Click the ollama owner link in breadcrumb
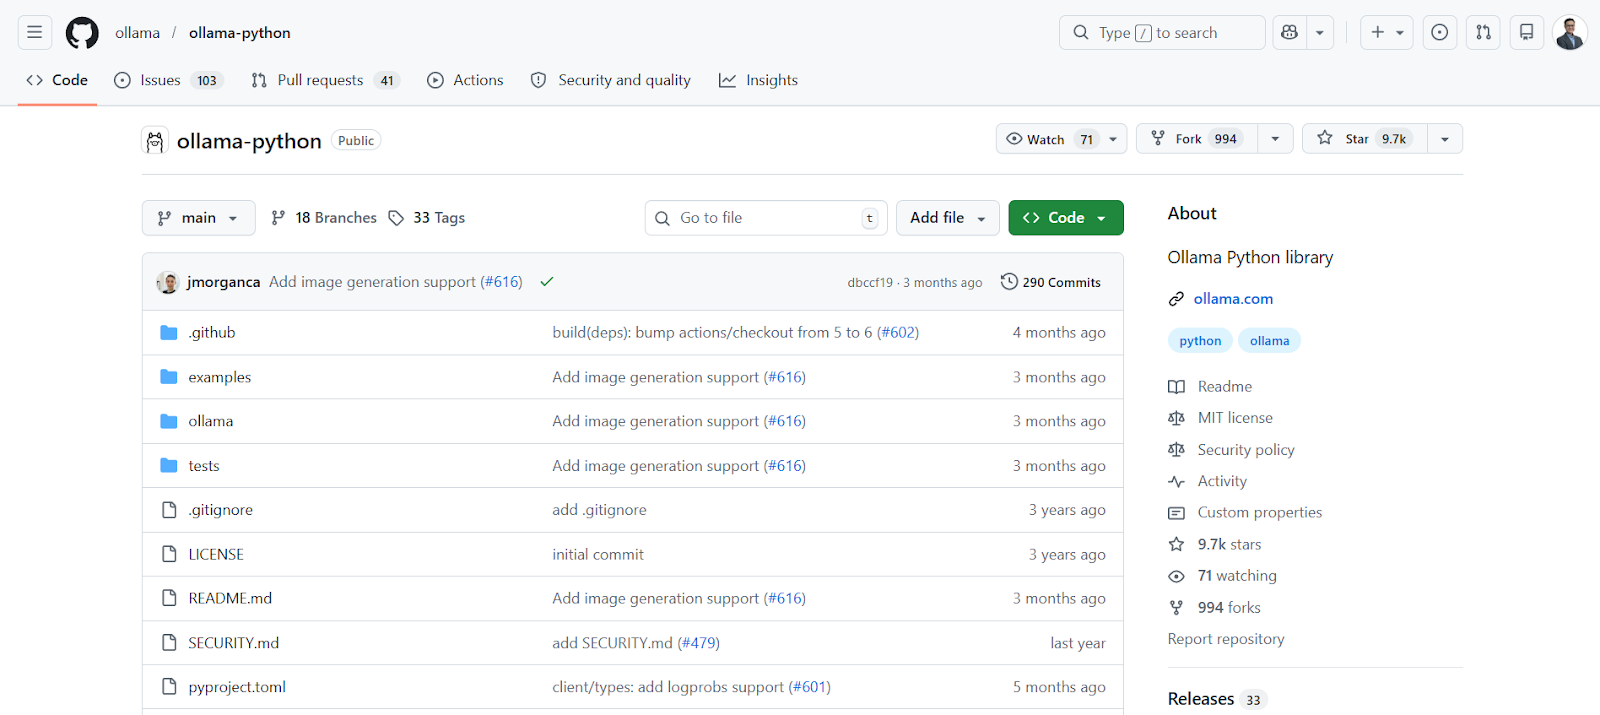 [x=137, y=33]
